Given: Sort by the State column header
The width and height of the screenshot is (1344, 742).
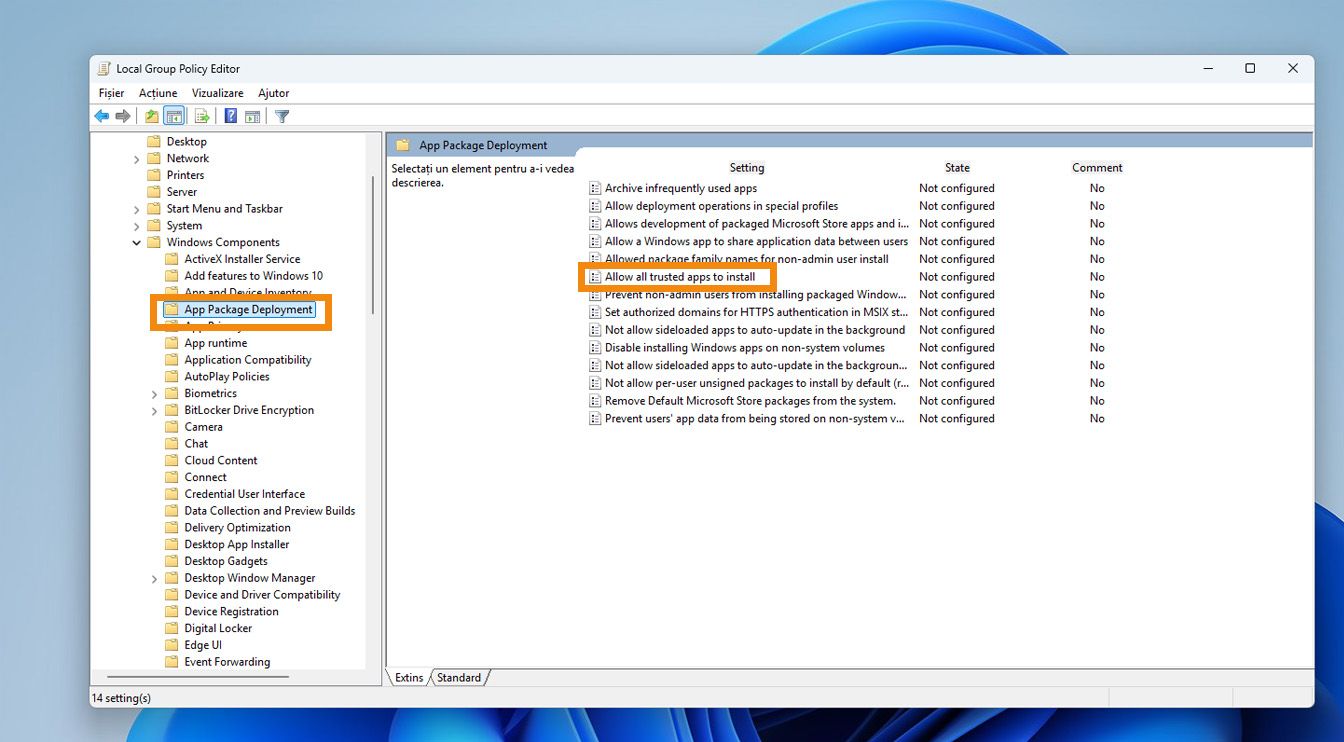Looking at the screenshot, I should point(957,168).
